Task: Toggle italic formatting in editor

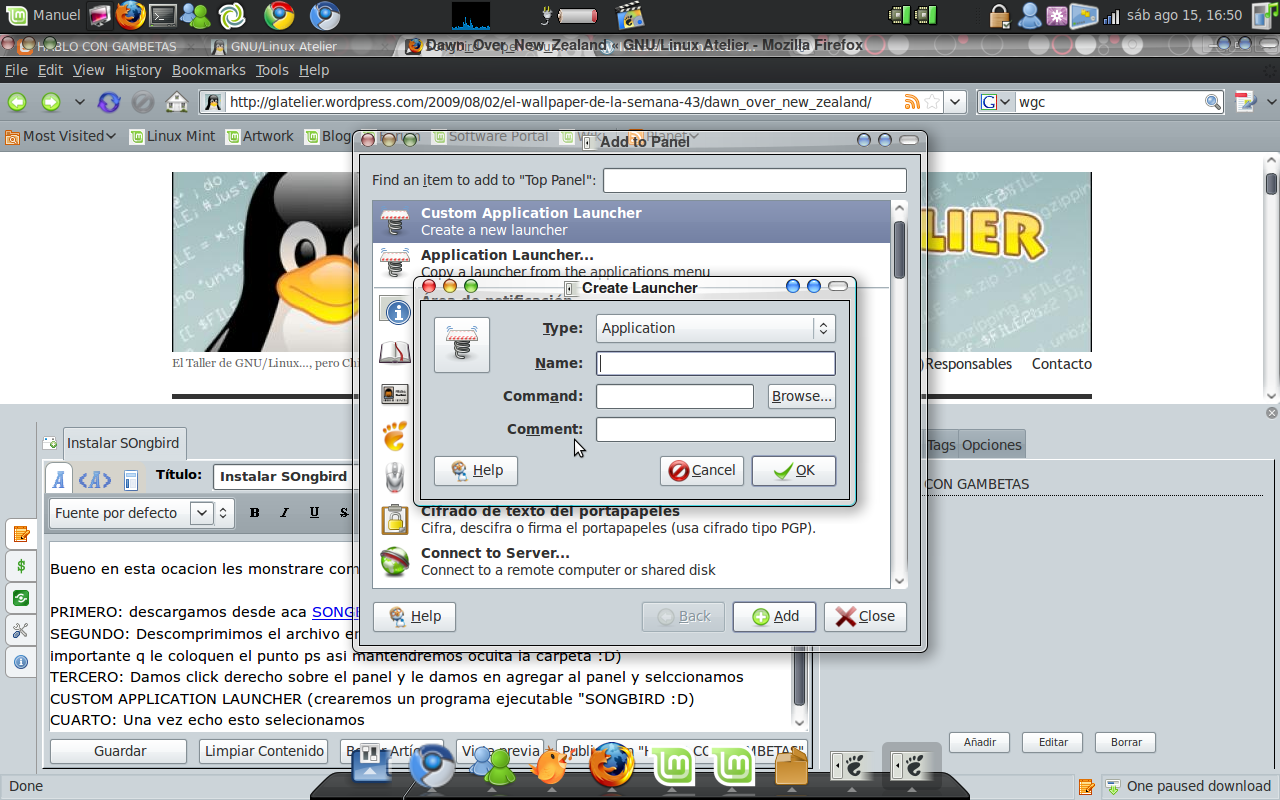Action: [284, 513]
